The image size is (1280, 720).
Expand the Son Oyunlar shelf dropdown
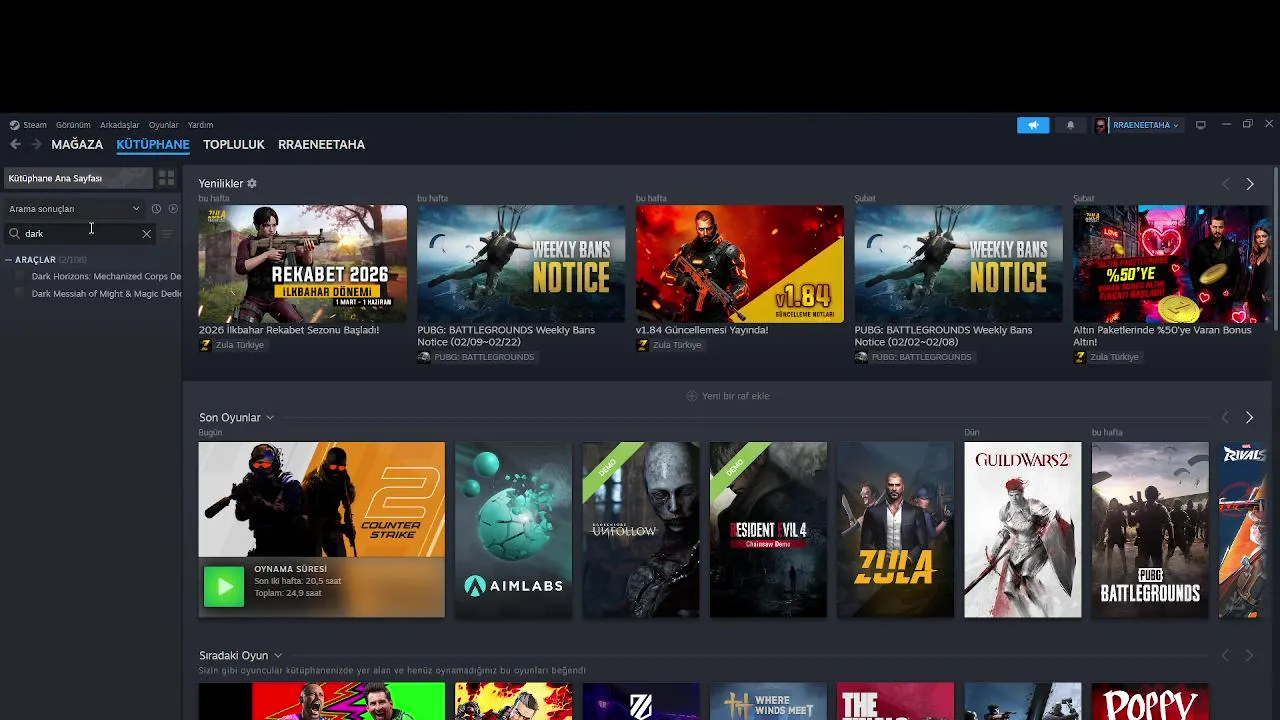pos(270,418)
